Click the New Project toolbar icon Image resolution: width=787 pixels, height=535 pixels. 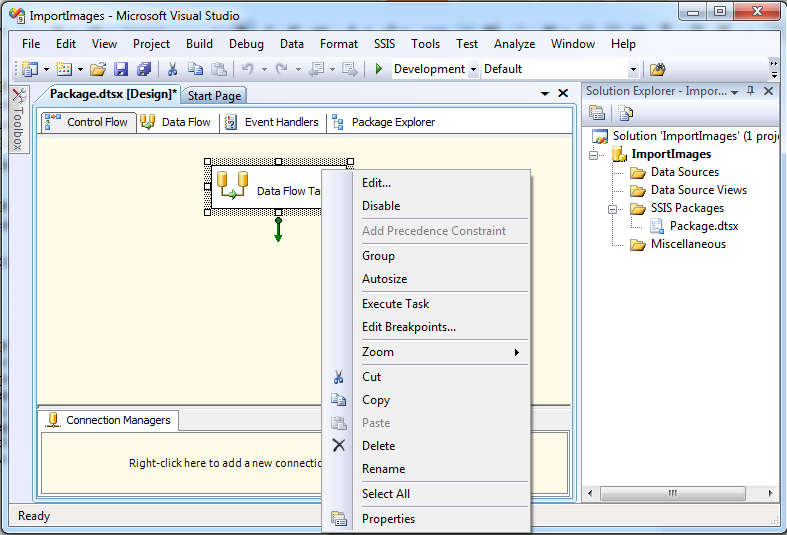tap(30, 69)
